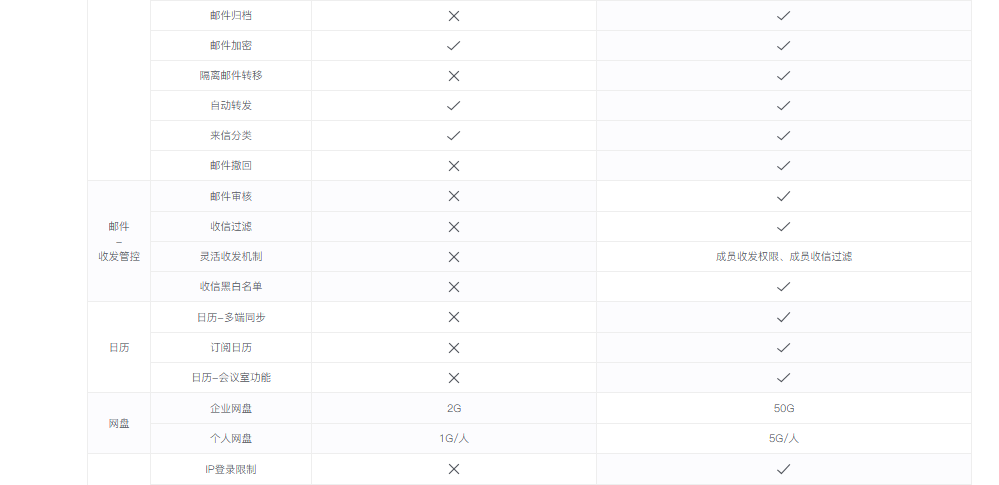The width and height of the screenshot is (999, 485).
Task: Click the 日历-多端同步 feature label
Action: click(x=231, y=317)
